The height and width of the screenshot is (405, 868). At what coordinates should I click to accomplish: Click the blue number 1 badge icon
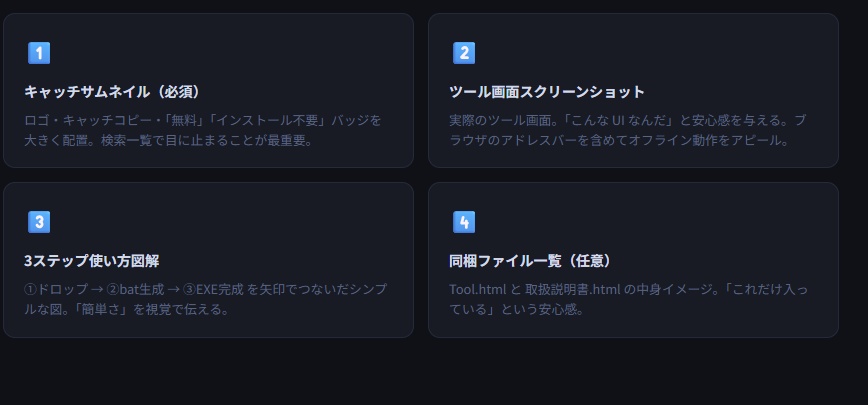tap(38, 53)
